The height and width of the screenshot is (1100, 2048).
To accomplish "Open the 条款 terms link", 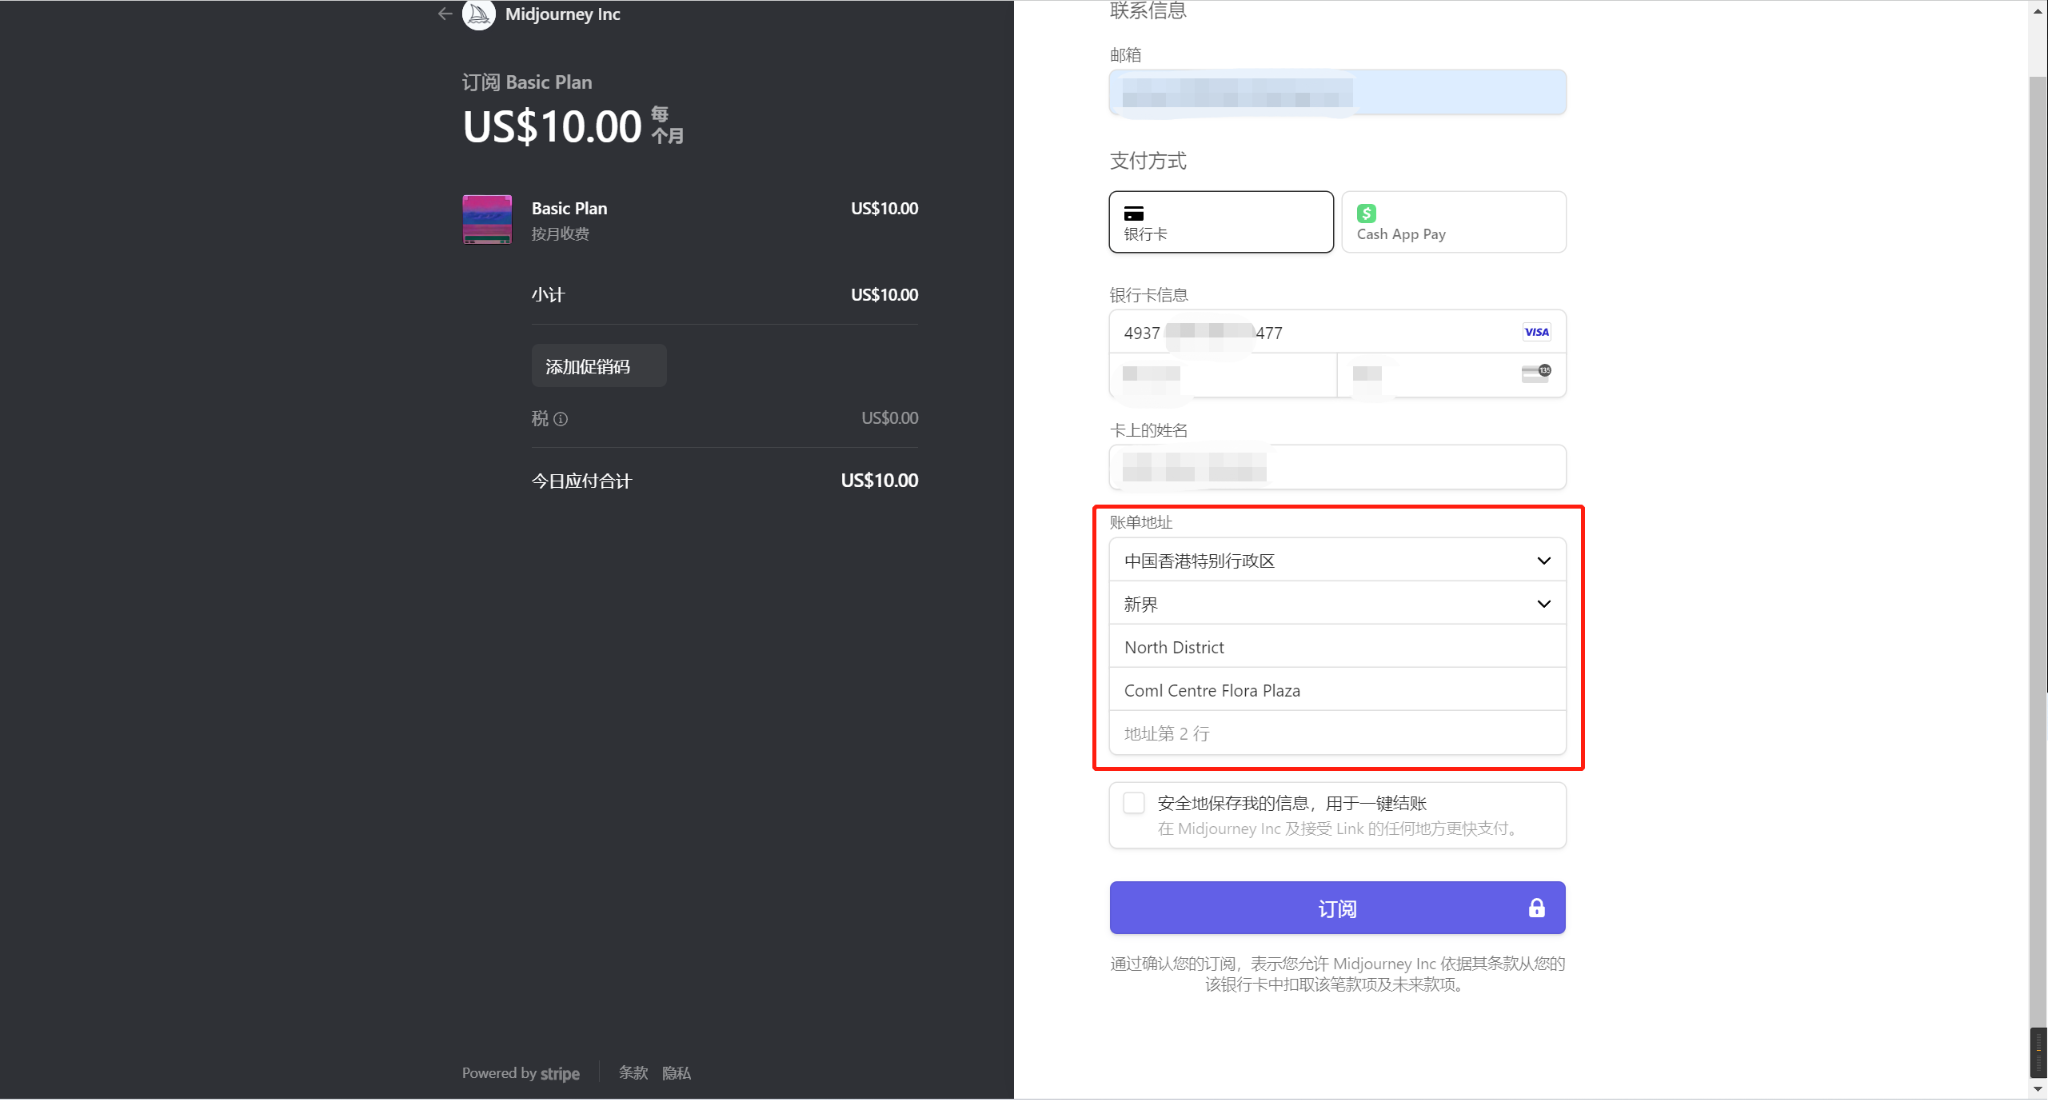I will (x=633, y=1073).
